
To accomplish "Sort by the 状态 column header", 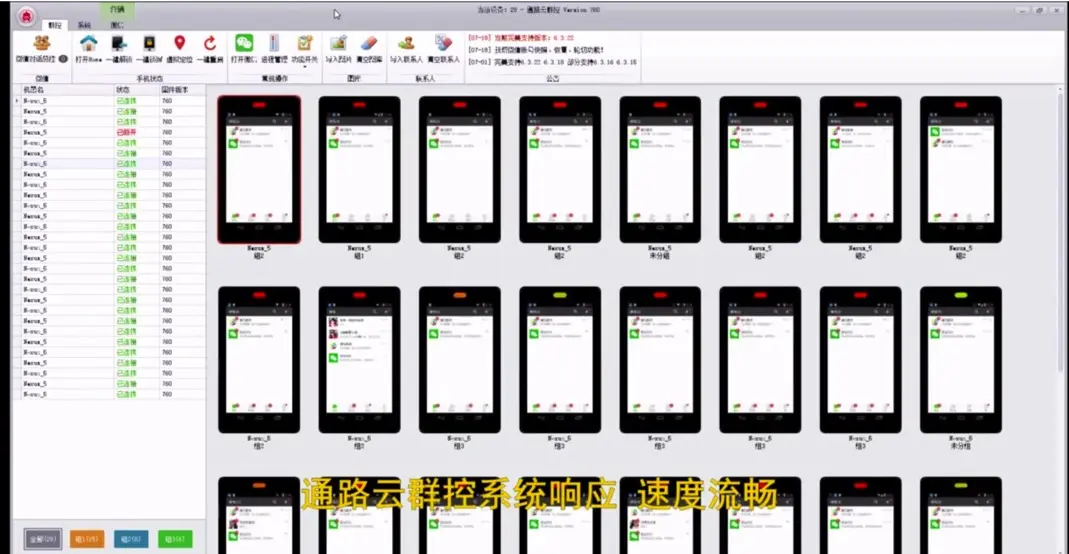I will click(136, 89).
